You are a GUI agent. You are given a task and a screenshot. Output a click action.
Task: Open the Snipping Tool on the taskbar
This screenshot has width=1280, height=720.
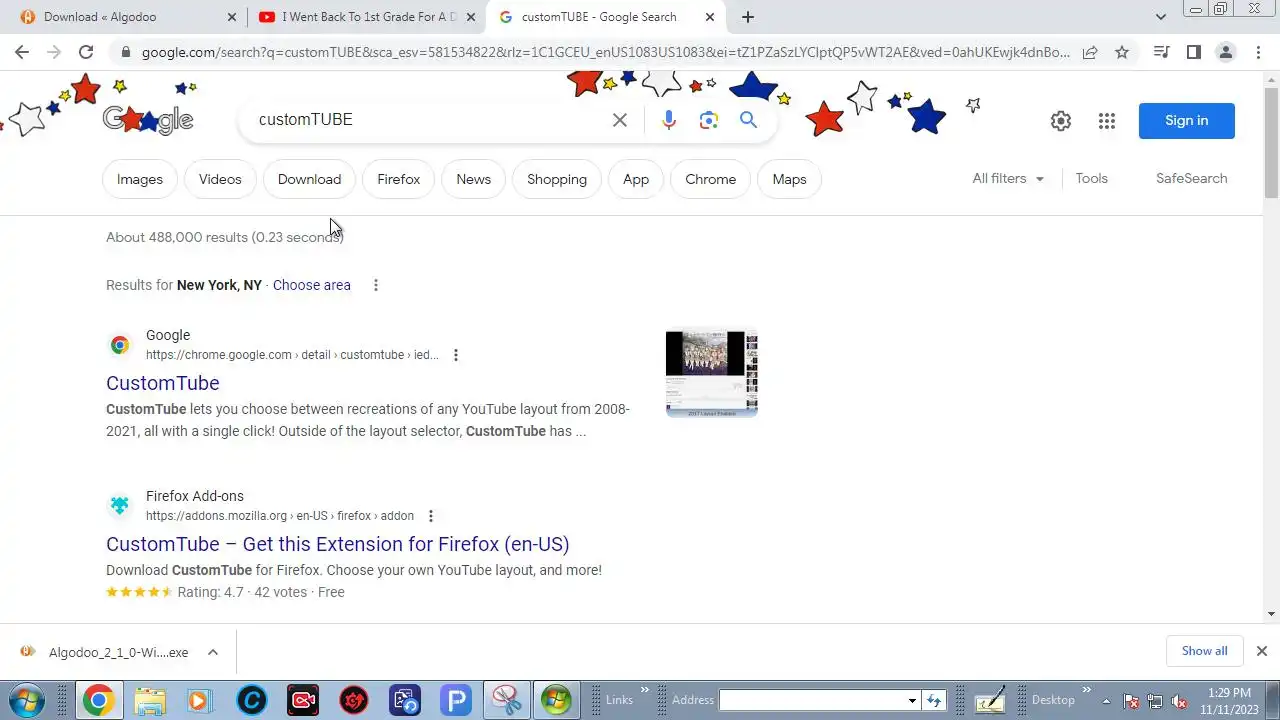pyautogui.click(x=507, y=700)
